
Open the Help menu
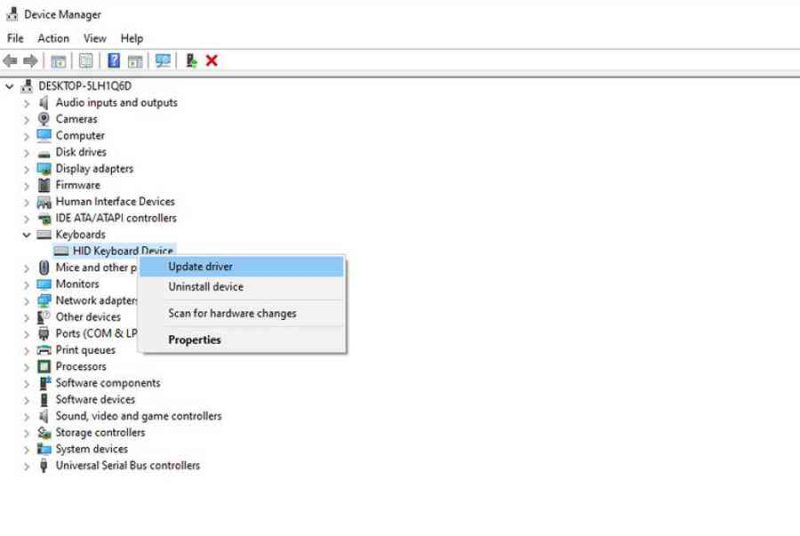(132, 38)
